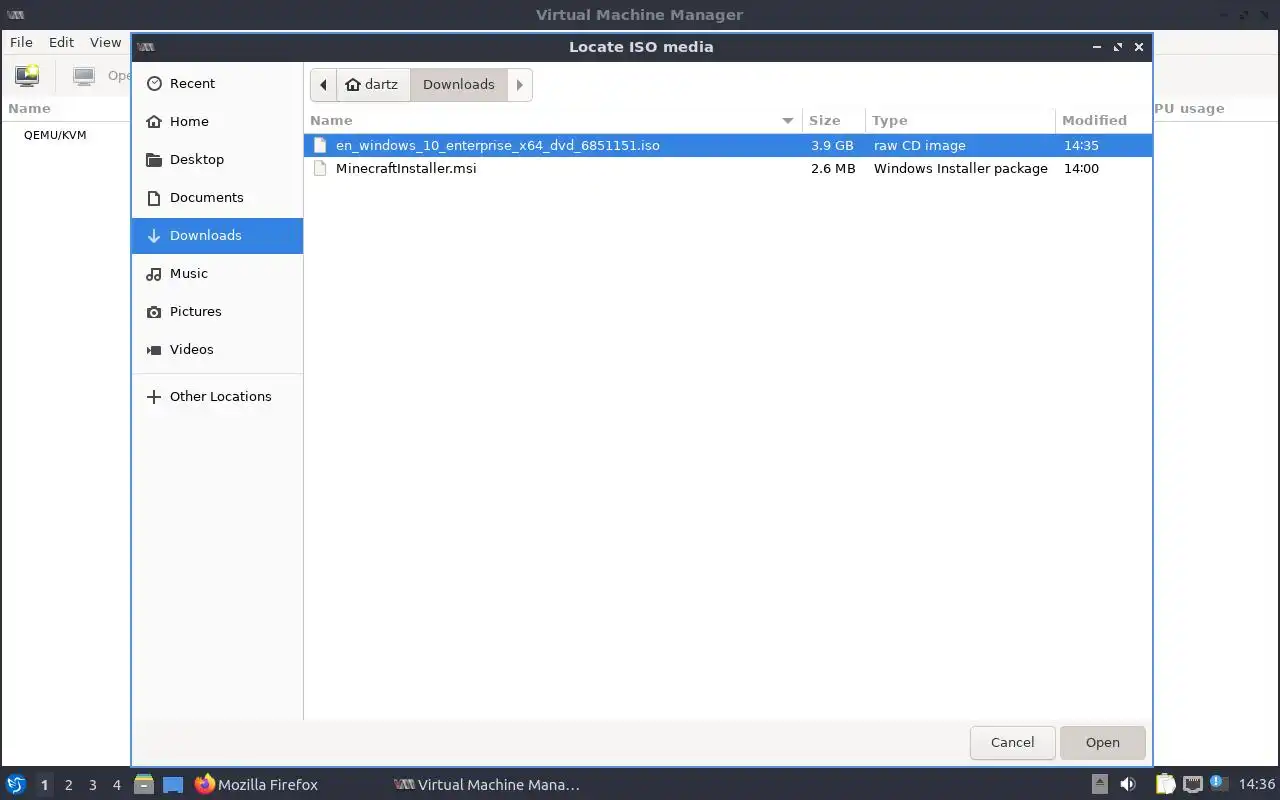Click the taskbar clock showing 14:36

click(x=1257, y=784)
